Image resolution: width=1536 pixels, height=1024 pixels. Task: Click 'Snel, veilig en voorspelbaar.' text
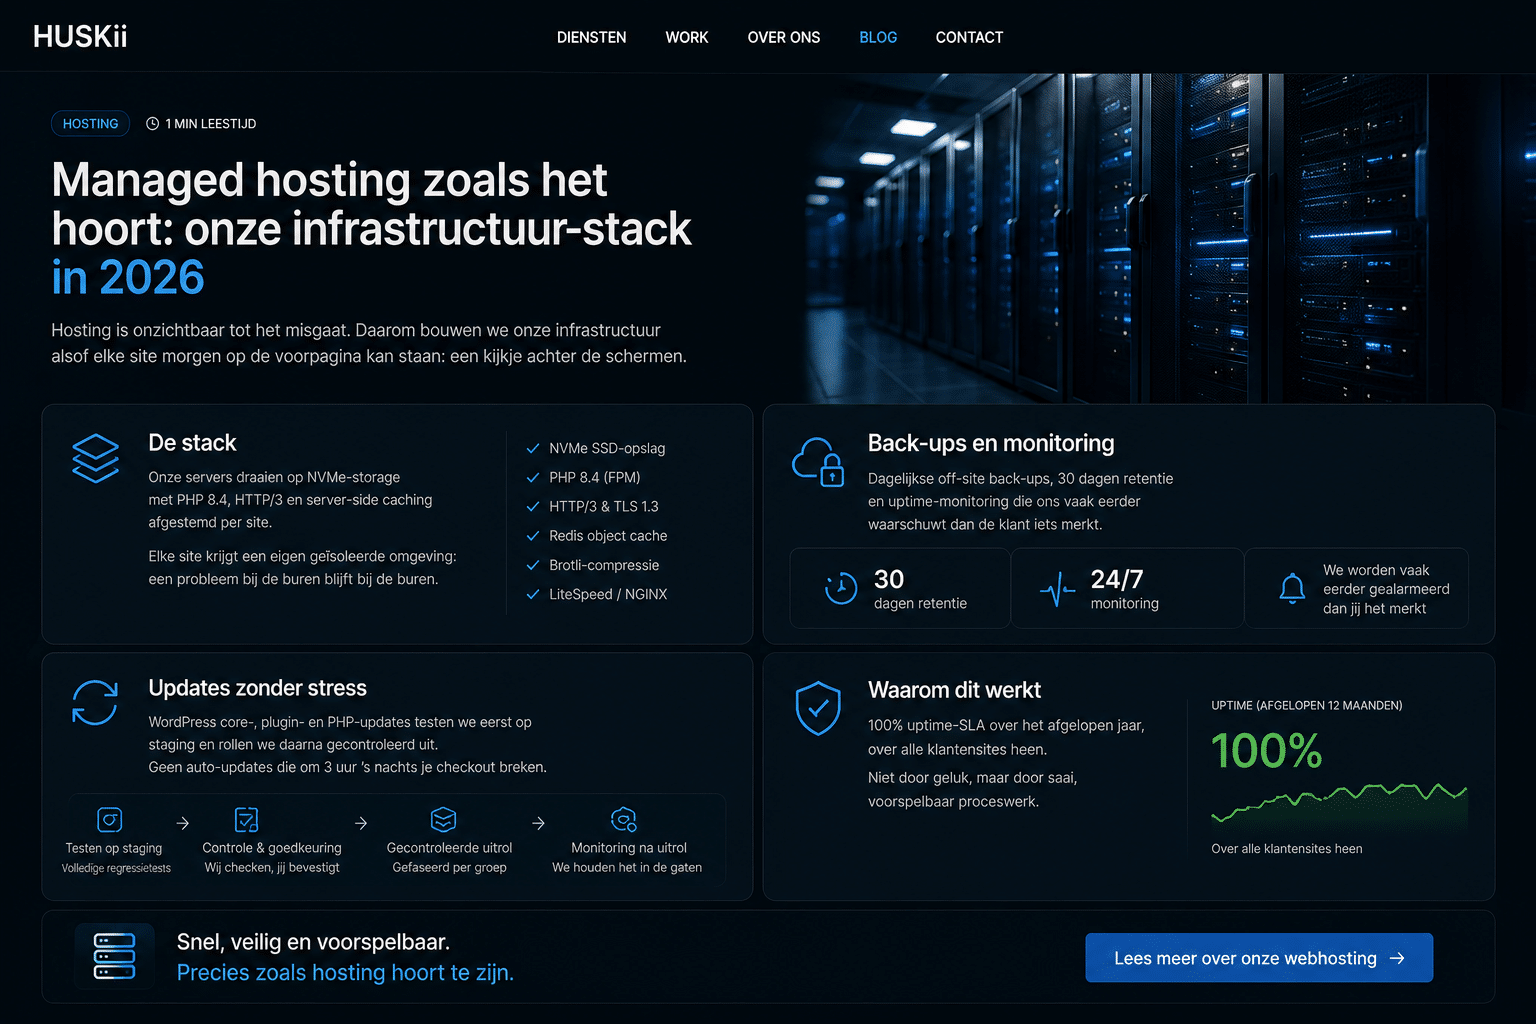(x=313, y=942)
